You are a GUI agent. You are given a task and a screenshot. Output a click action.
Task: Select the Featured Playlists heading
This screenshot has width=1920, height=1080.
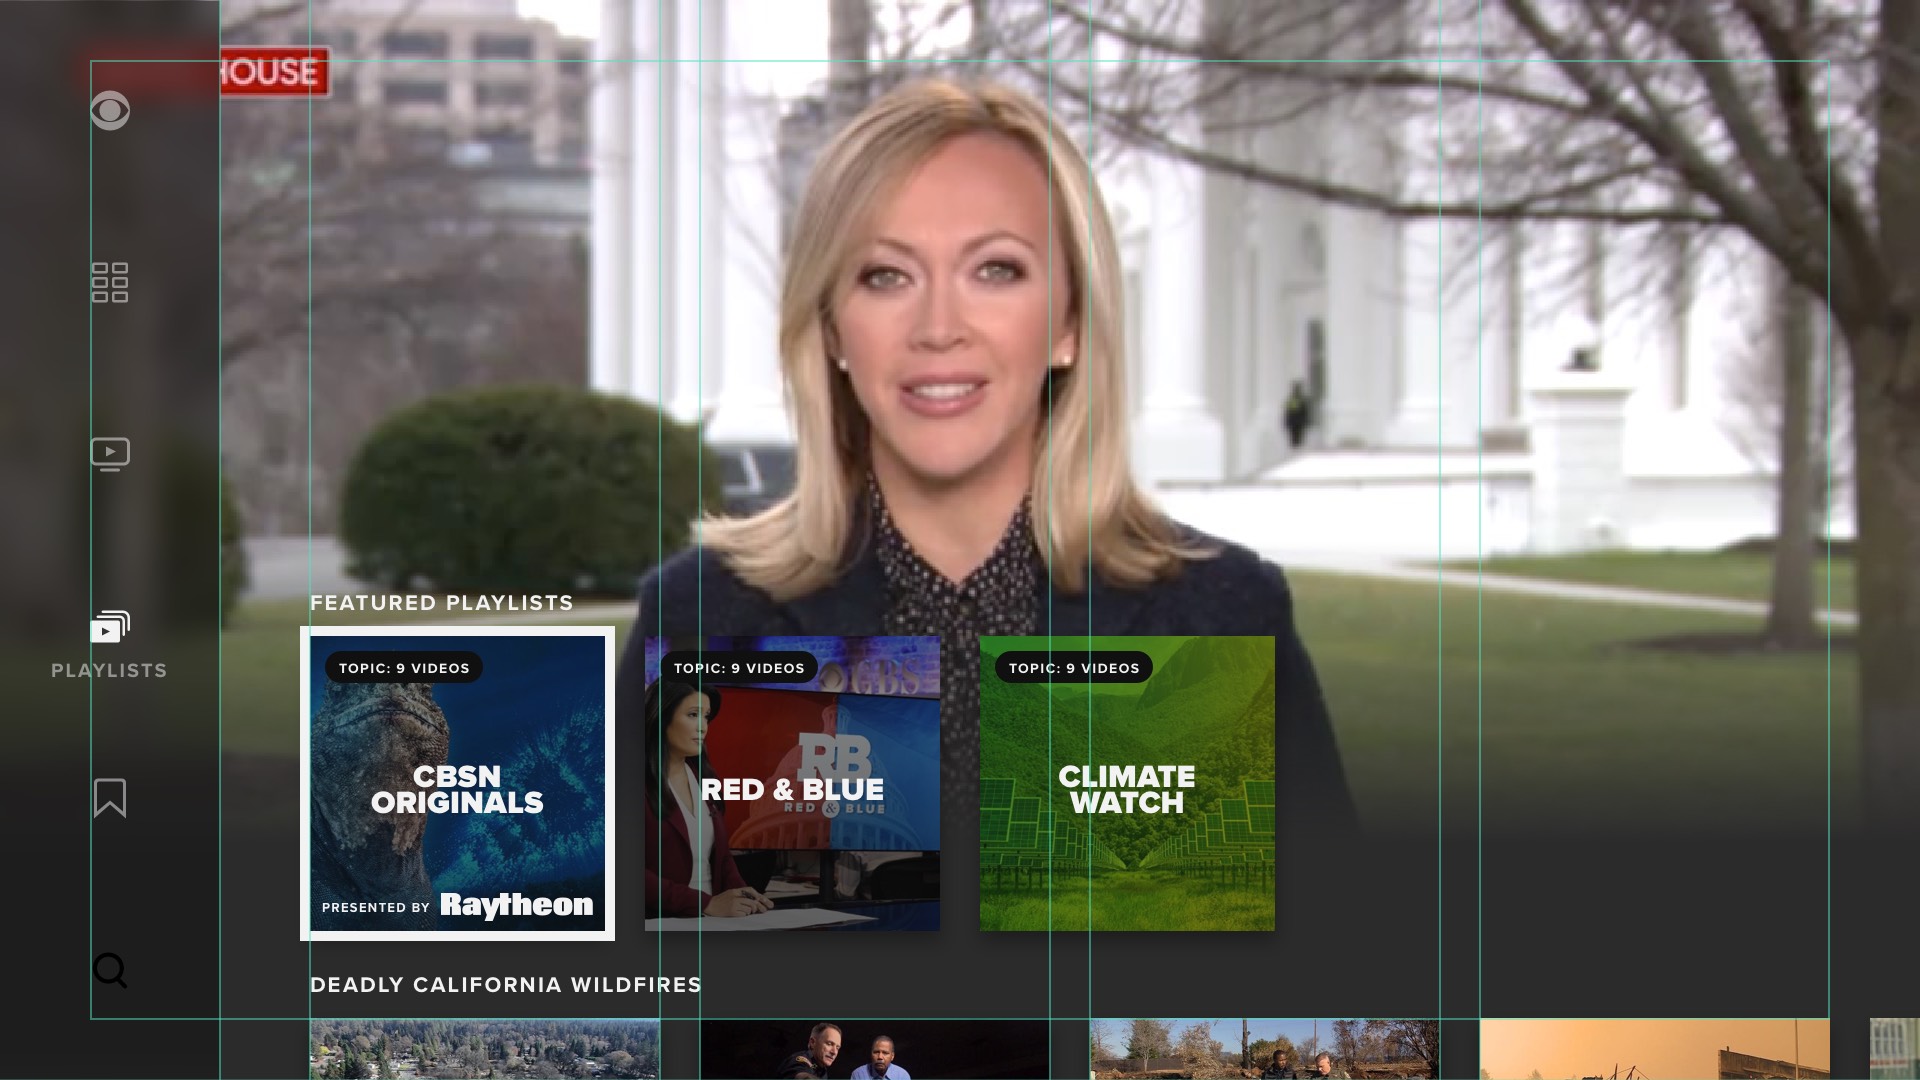pyautogui.click(x=441, y=603)
